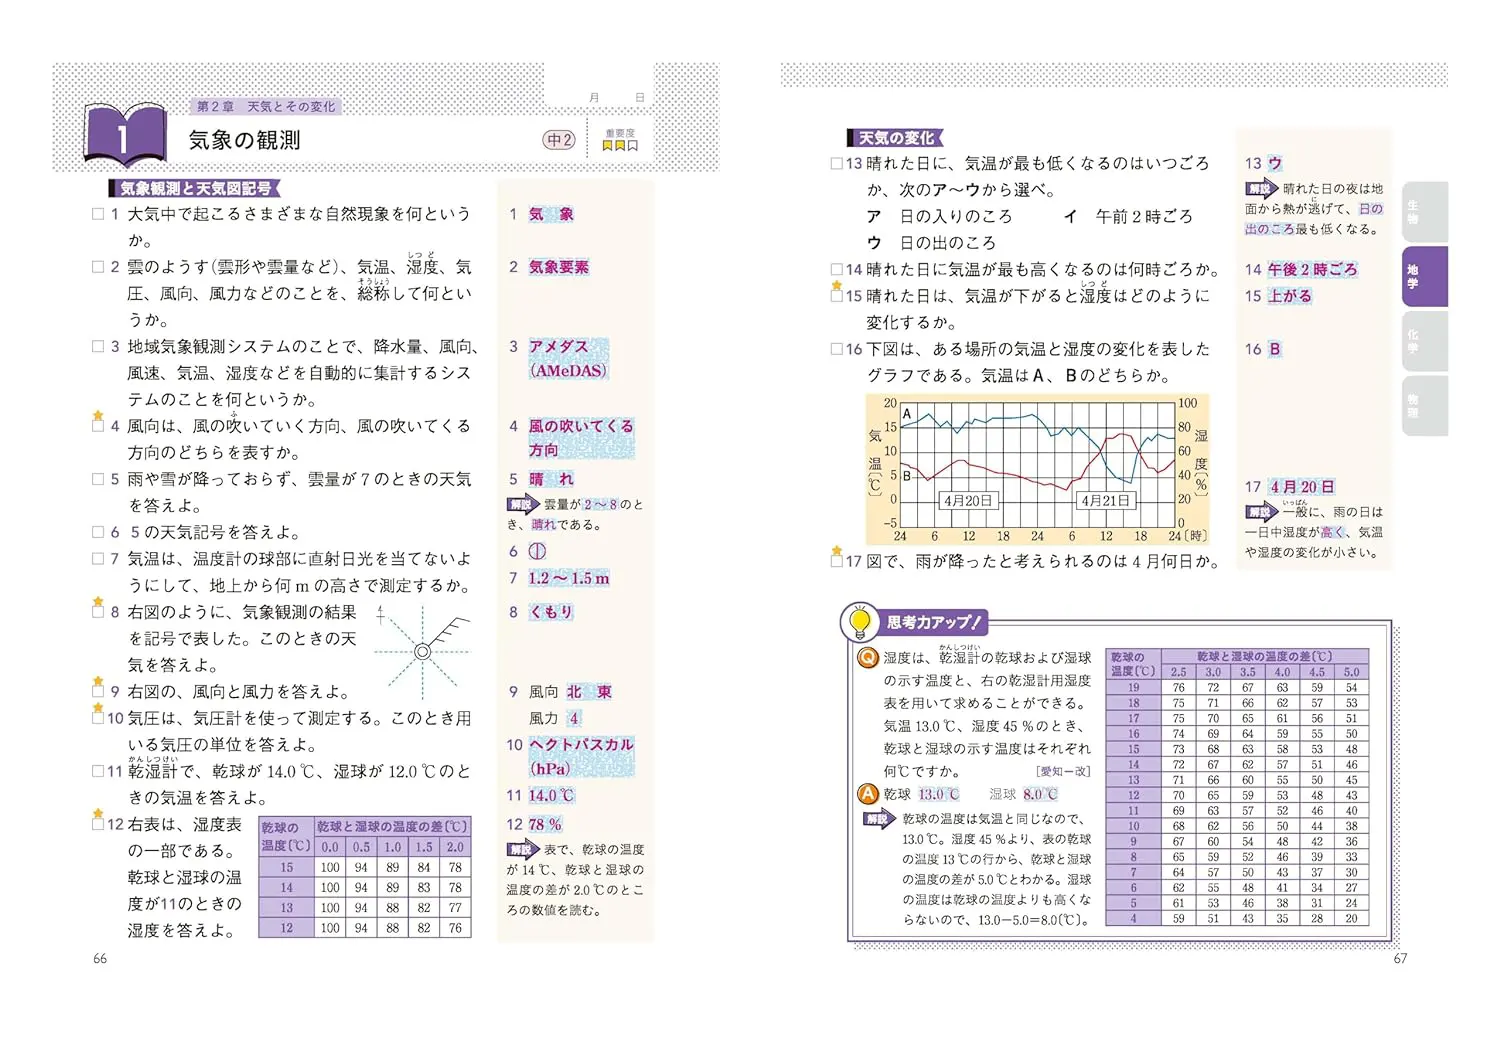1500x1061 pixels.
Task: Click the 解説 tag under answer 5
Action: [521, 504]
